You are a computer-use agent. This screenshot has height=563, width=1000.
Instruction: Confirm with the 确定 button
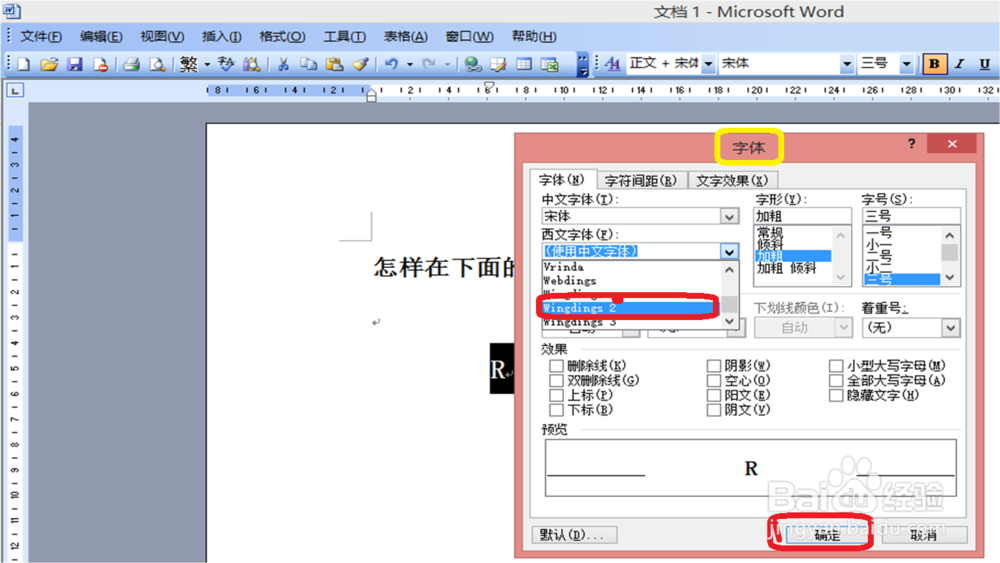coord(827,535)
